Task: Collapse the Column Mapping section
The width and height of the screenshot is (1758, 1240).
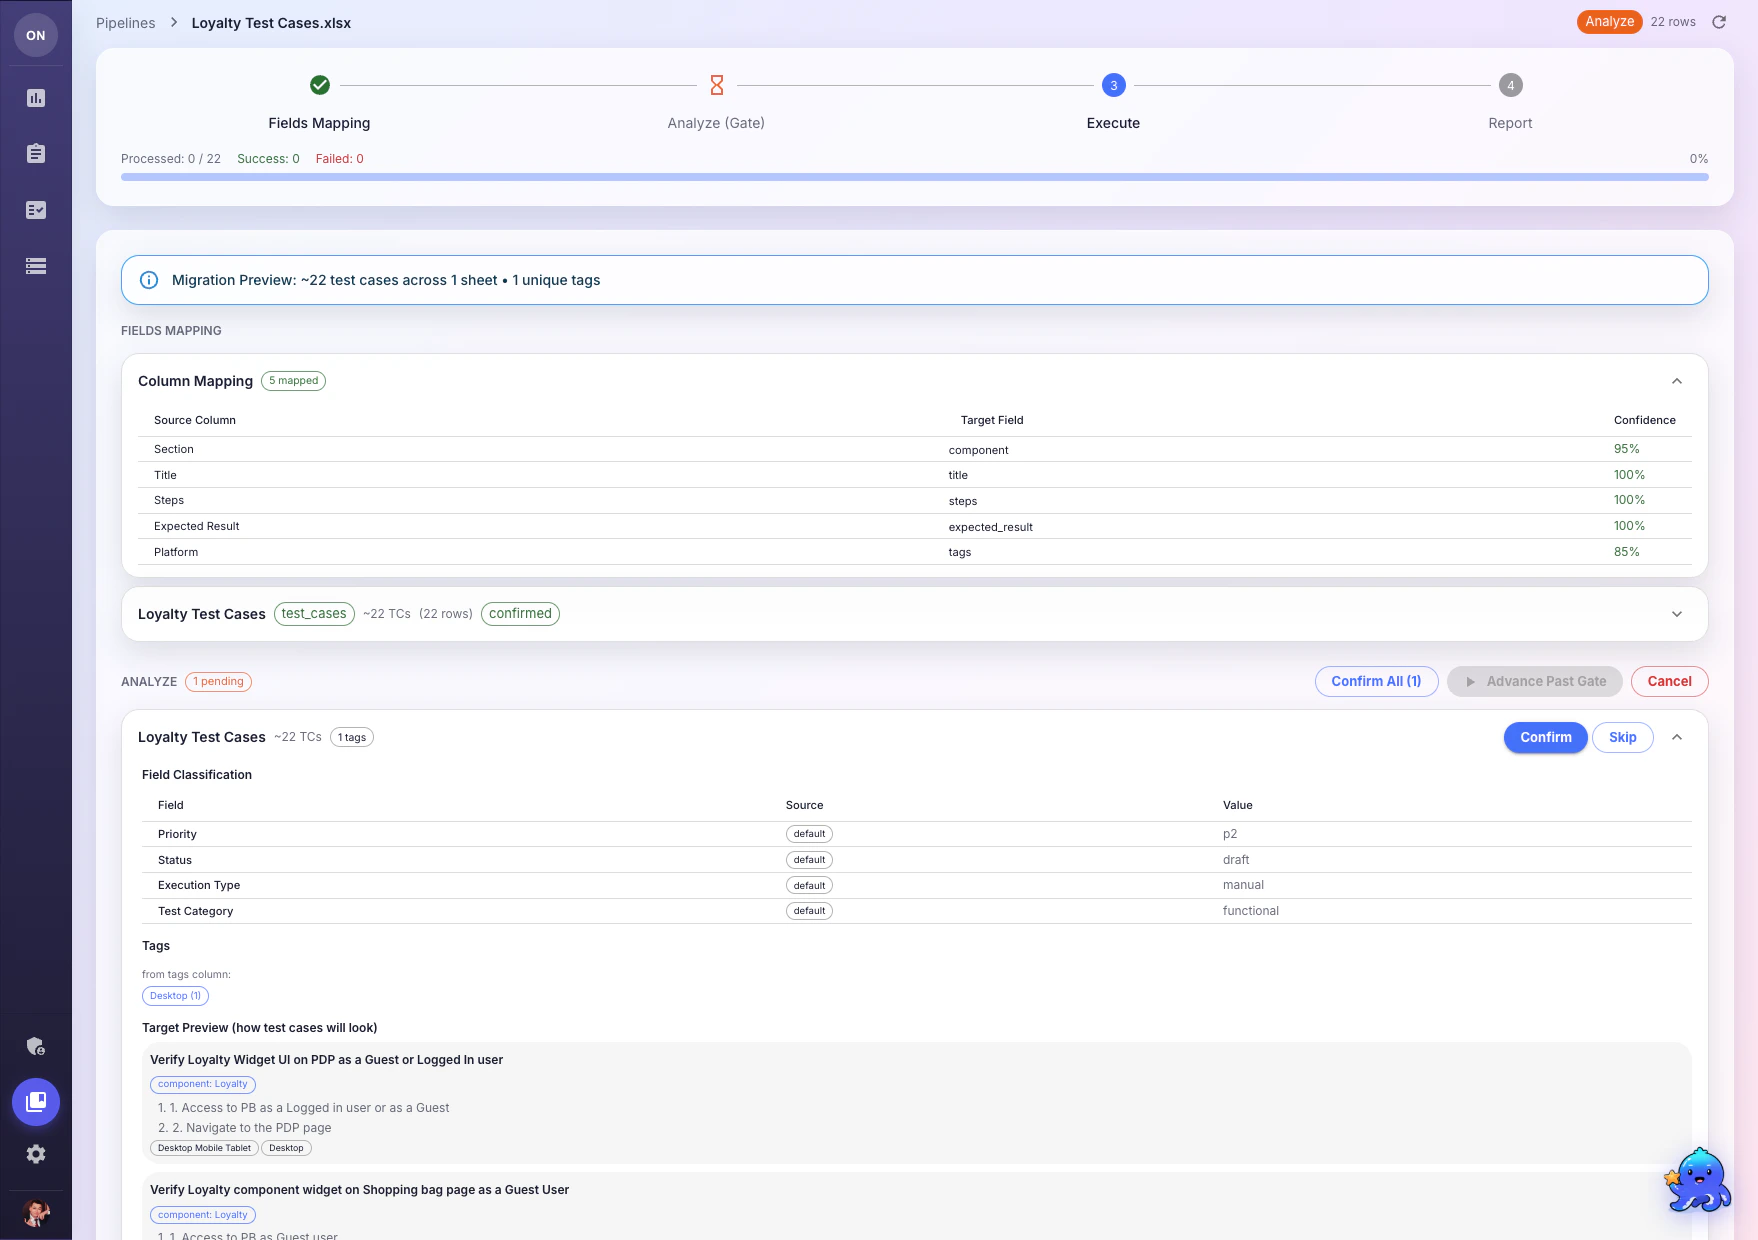Action: coord(1677,381)
